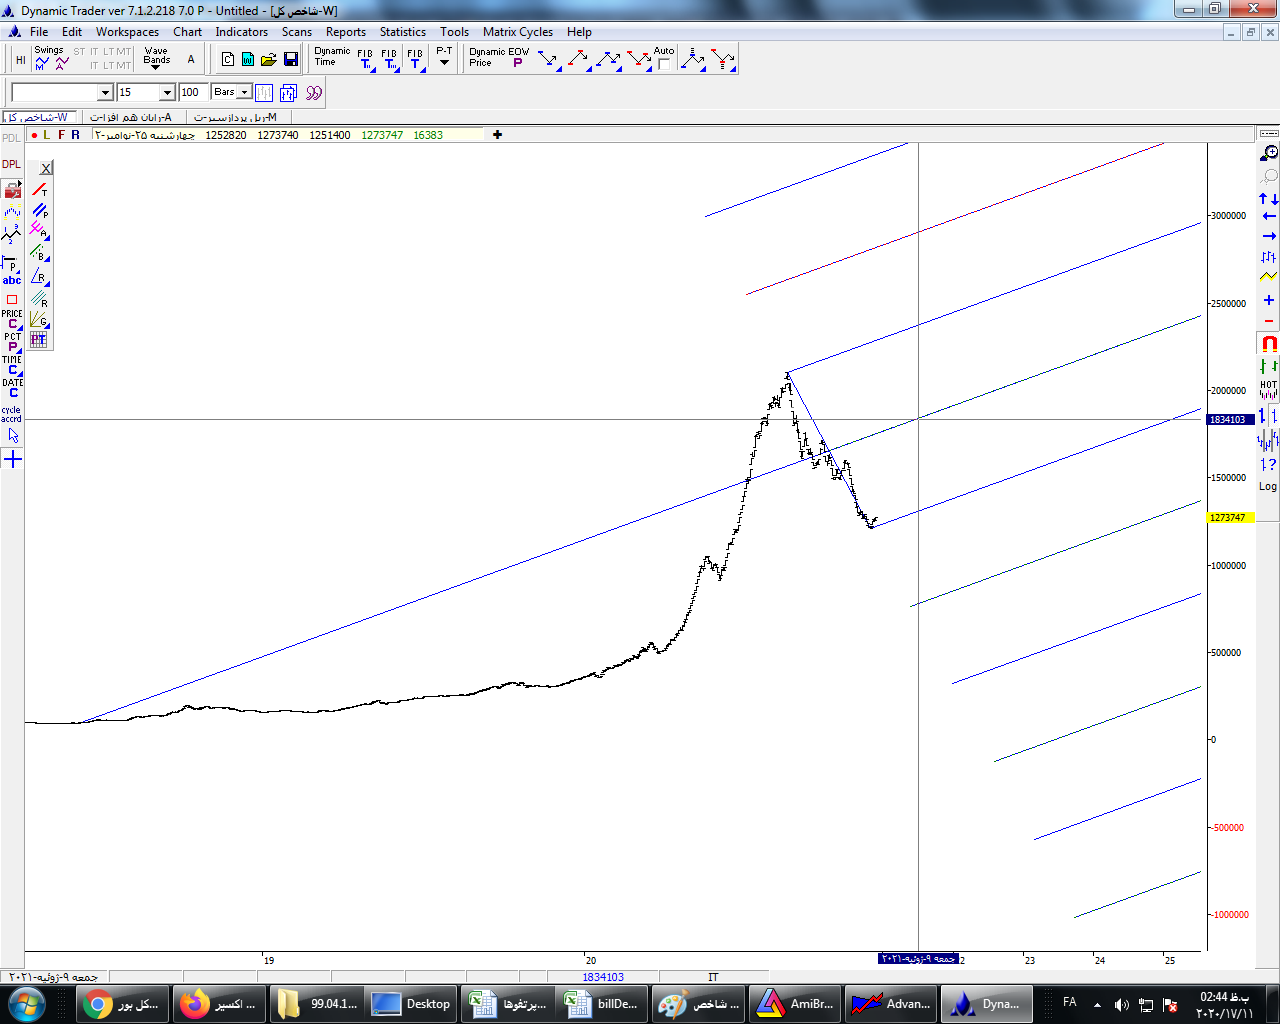Click the HI toolbar button

(x=20, y=60)
